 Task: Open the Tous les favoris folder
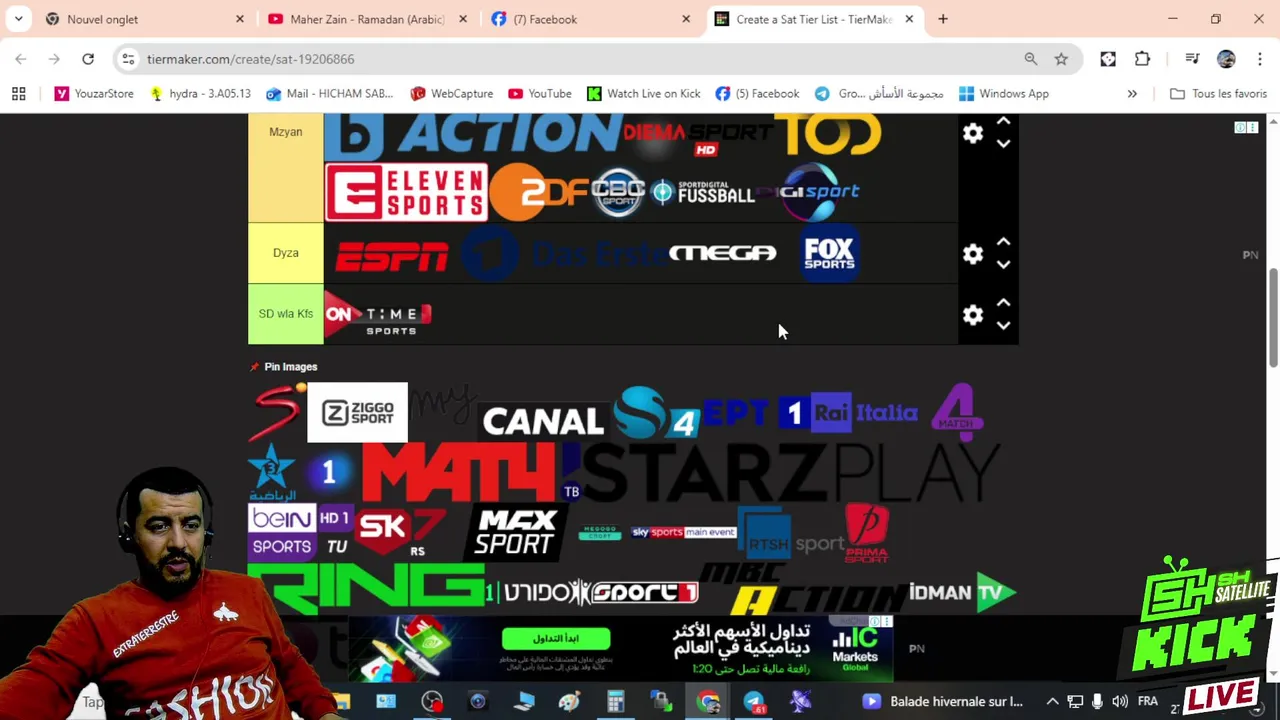1218,93
